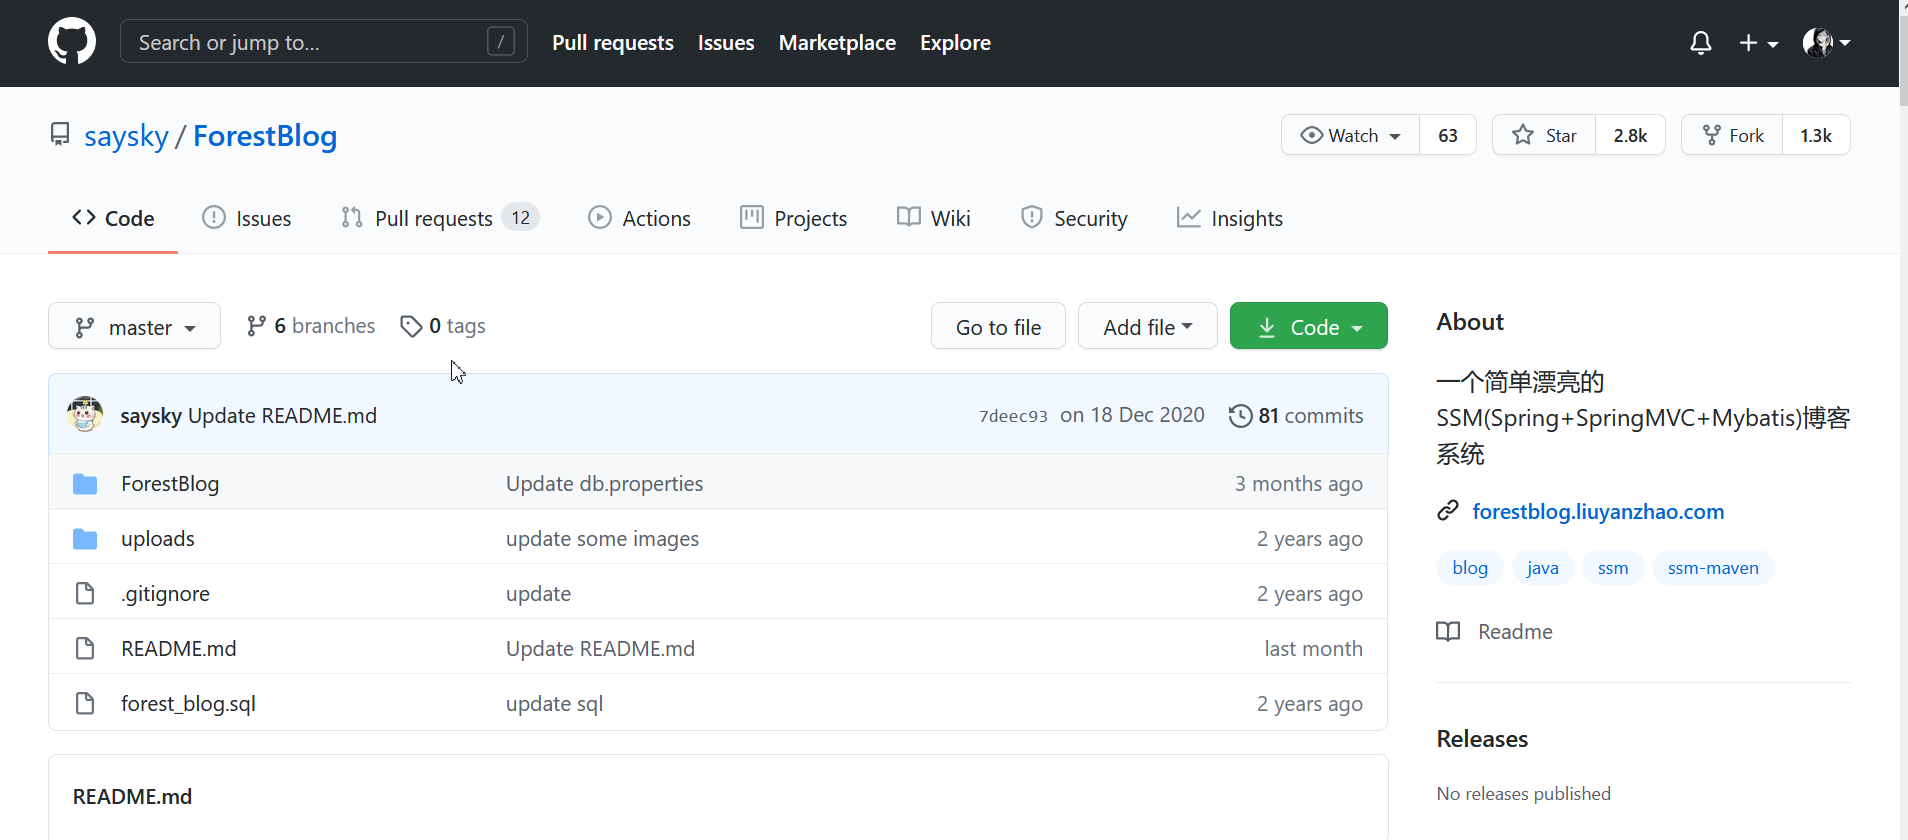Click the file icon next to README.md in the file list
1908x840 pixels.
85,649
